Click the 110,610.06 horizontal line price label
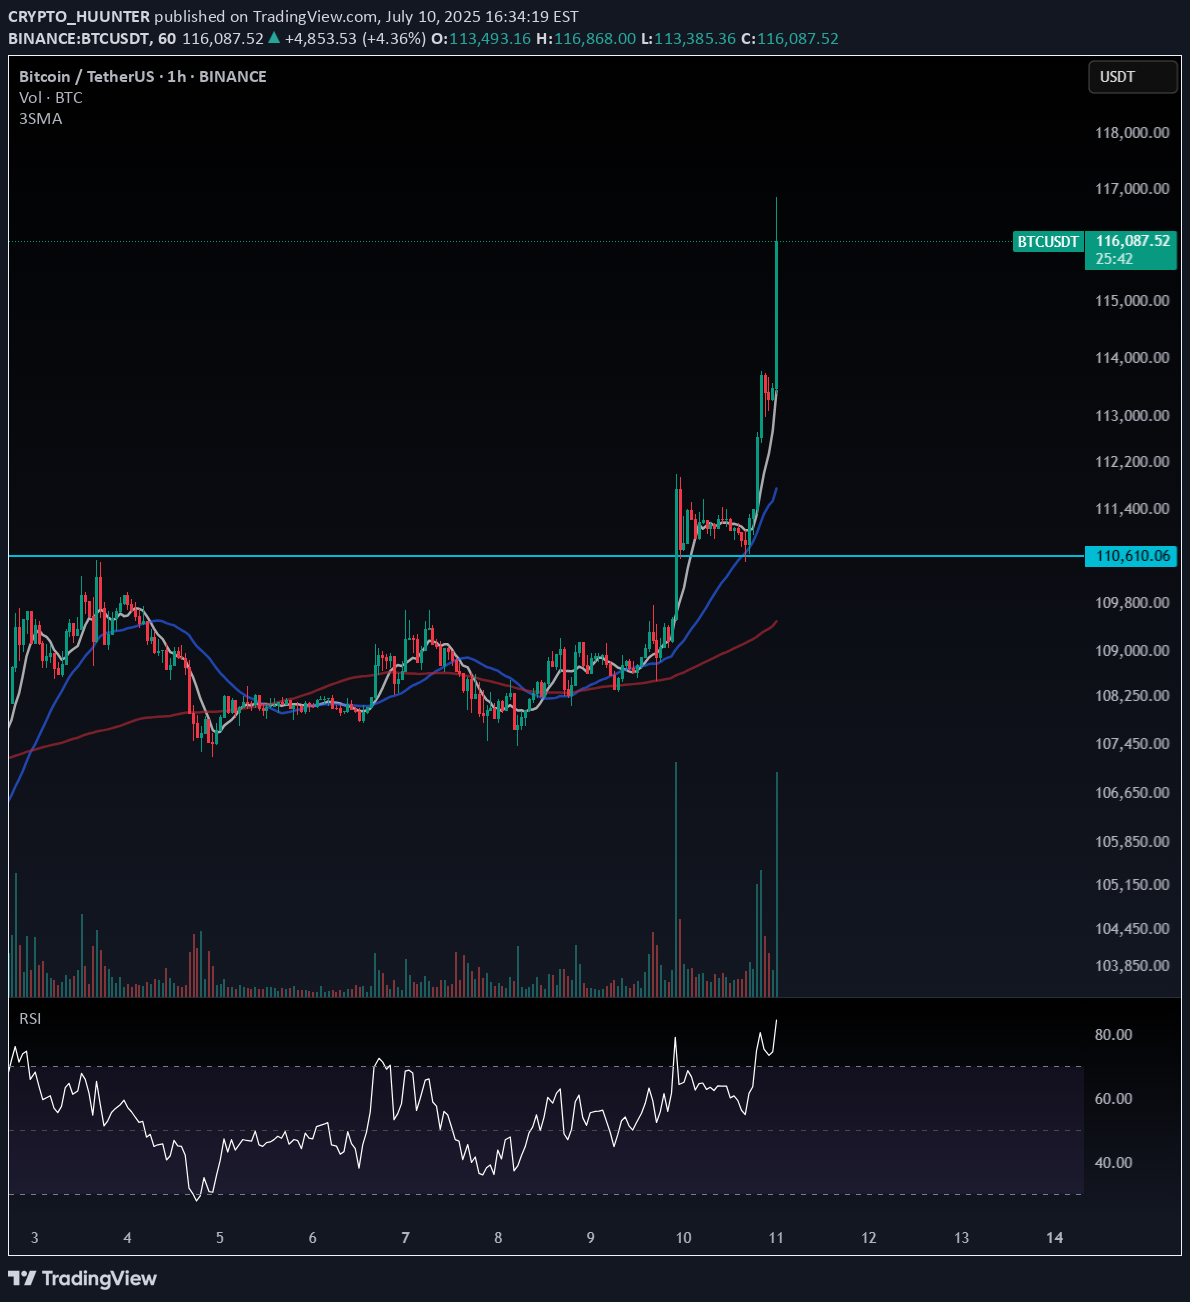1190x1302 pixels. click(x=1132, y=556)
